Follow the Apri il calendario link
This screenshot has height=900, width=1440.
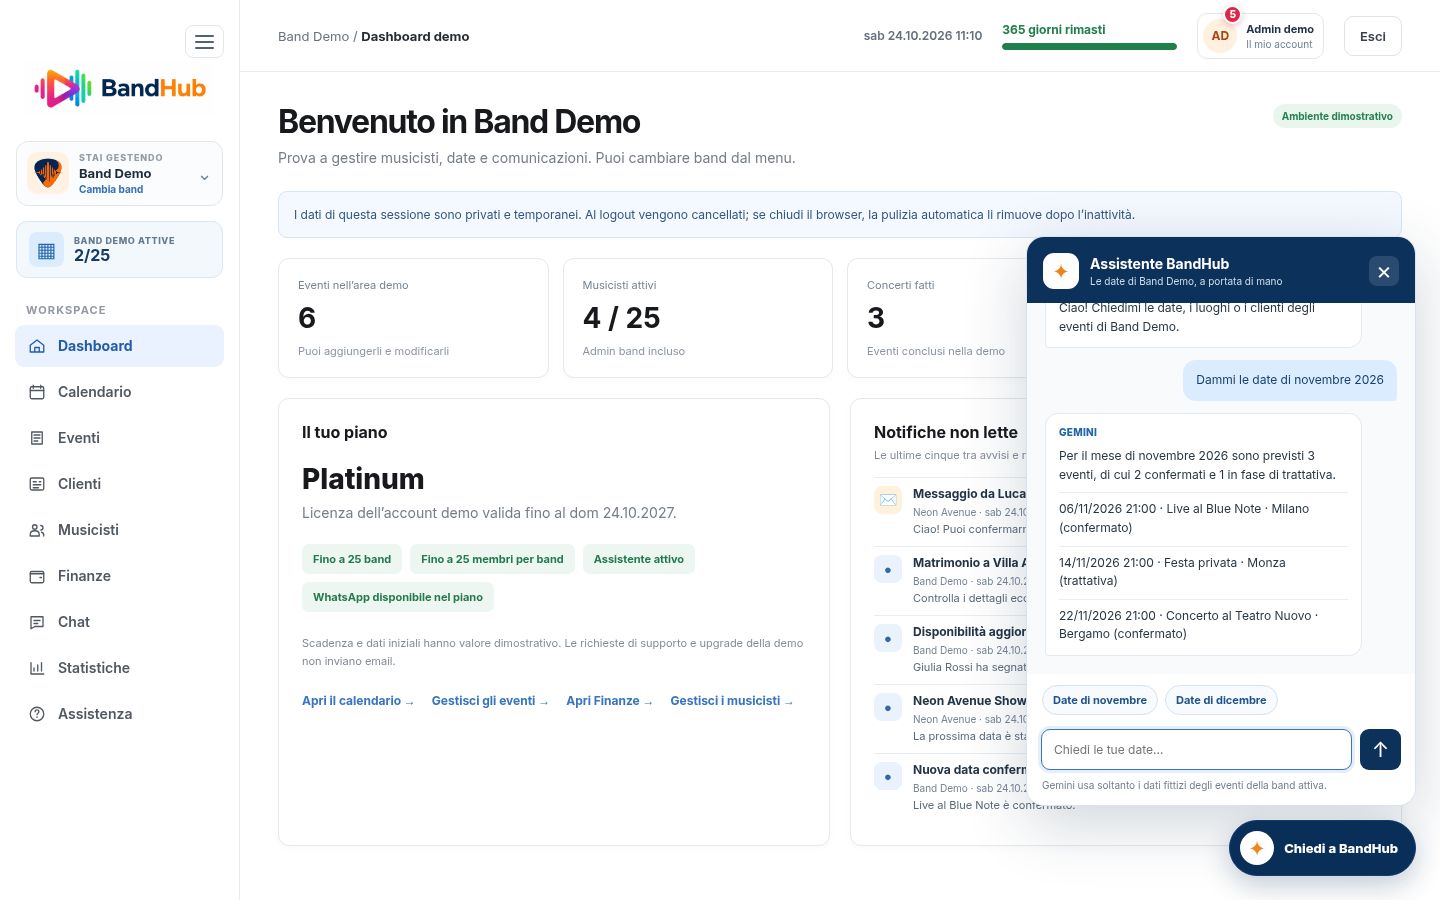point(358,701)
